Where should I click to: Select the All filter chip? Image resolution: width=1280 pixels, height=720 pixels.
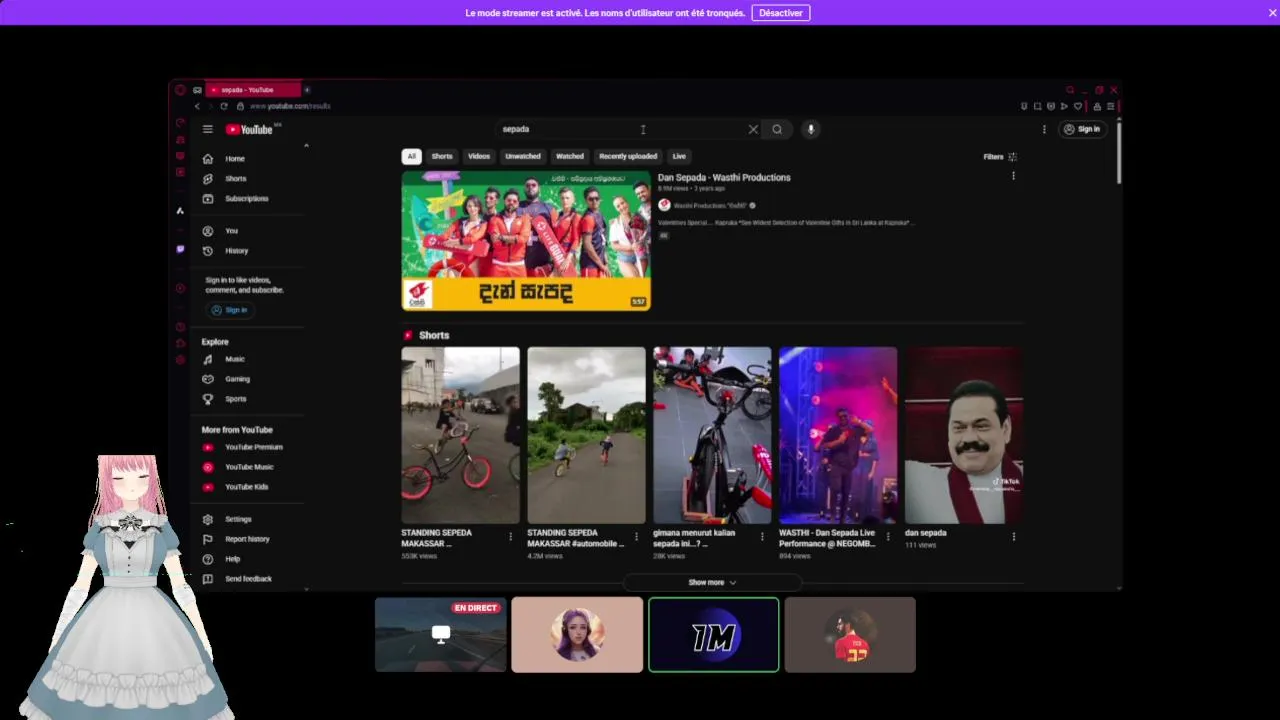click(411, 156)
